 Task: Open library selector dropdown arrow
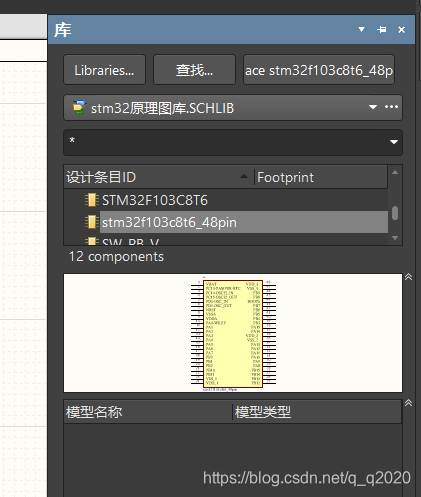(x=373, y=107)
